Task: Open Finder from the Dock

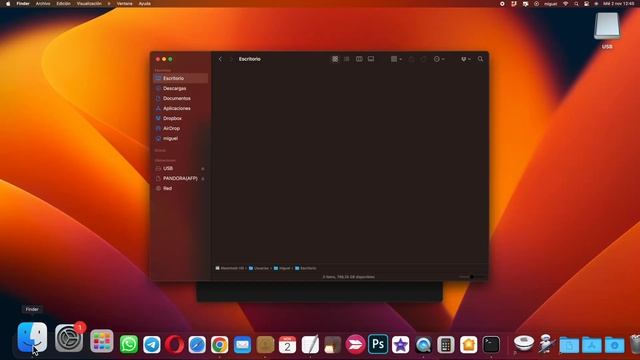Action: (x=32, y=338)
